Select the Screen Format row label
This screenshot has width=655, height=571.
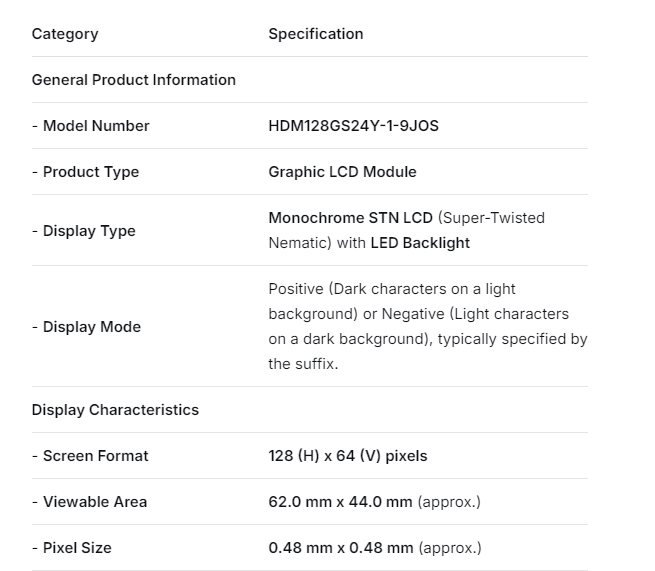pos(90,456)
